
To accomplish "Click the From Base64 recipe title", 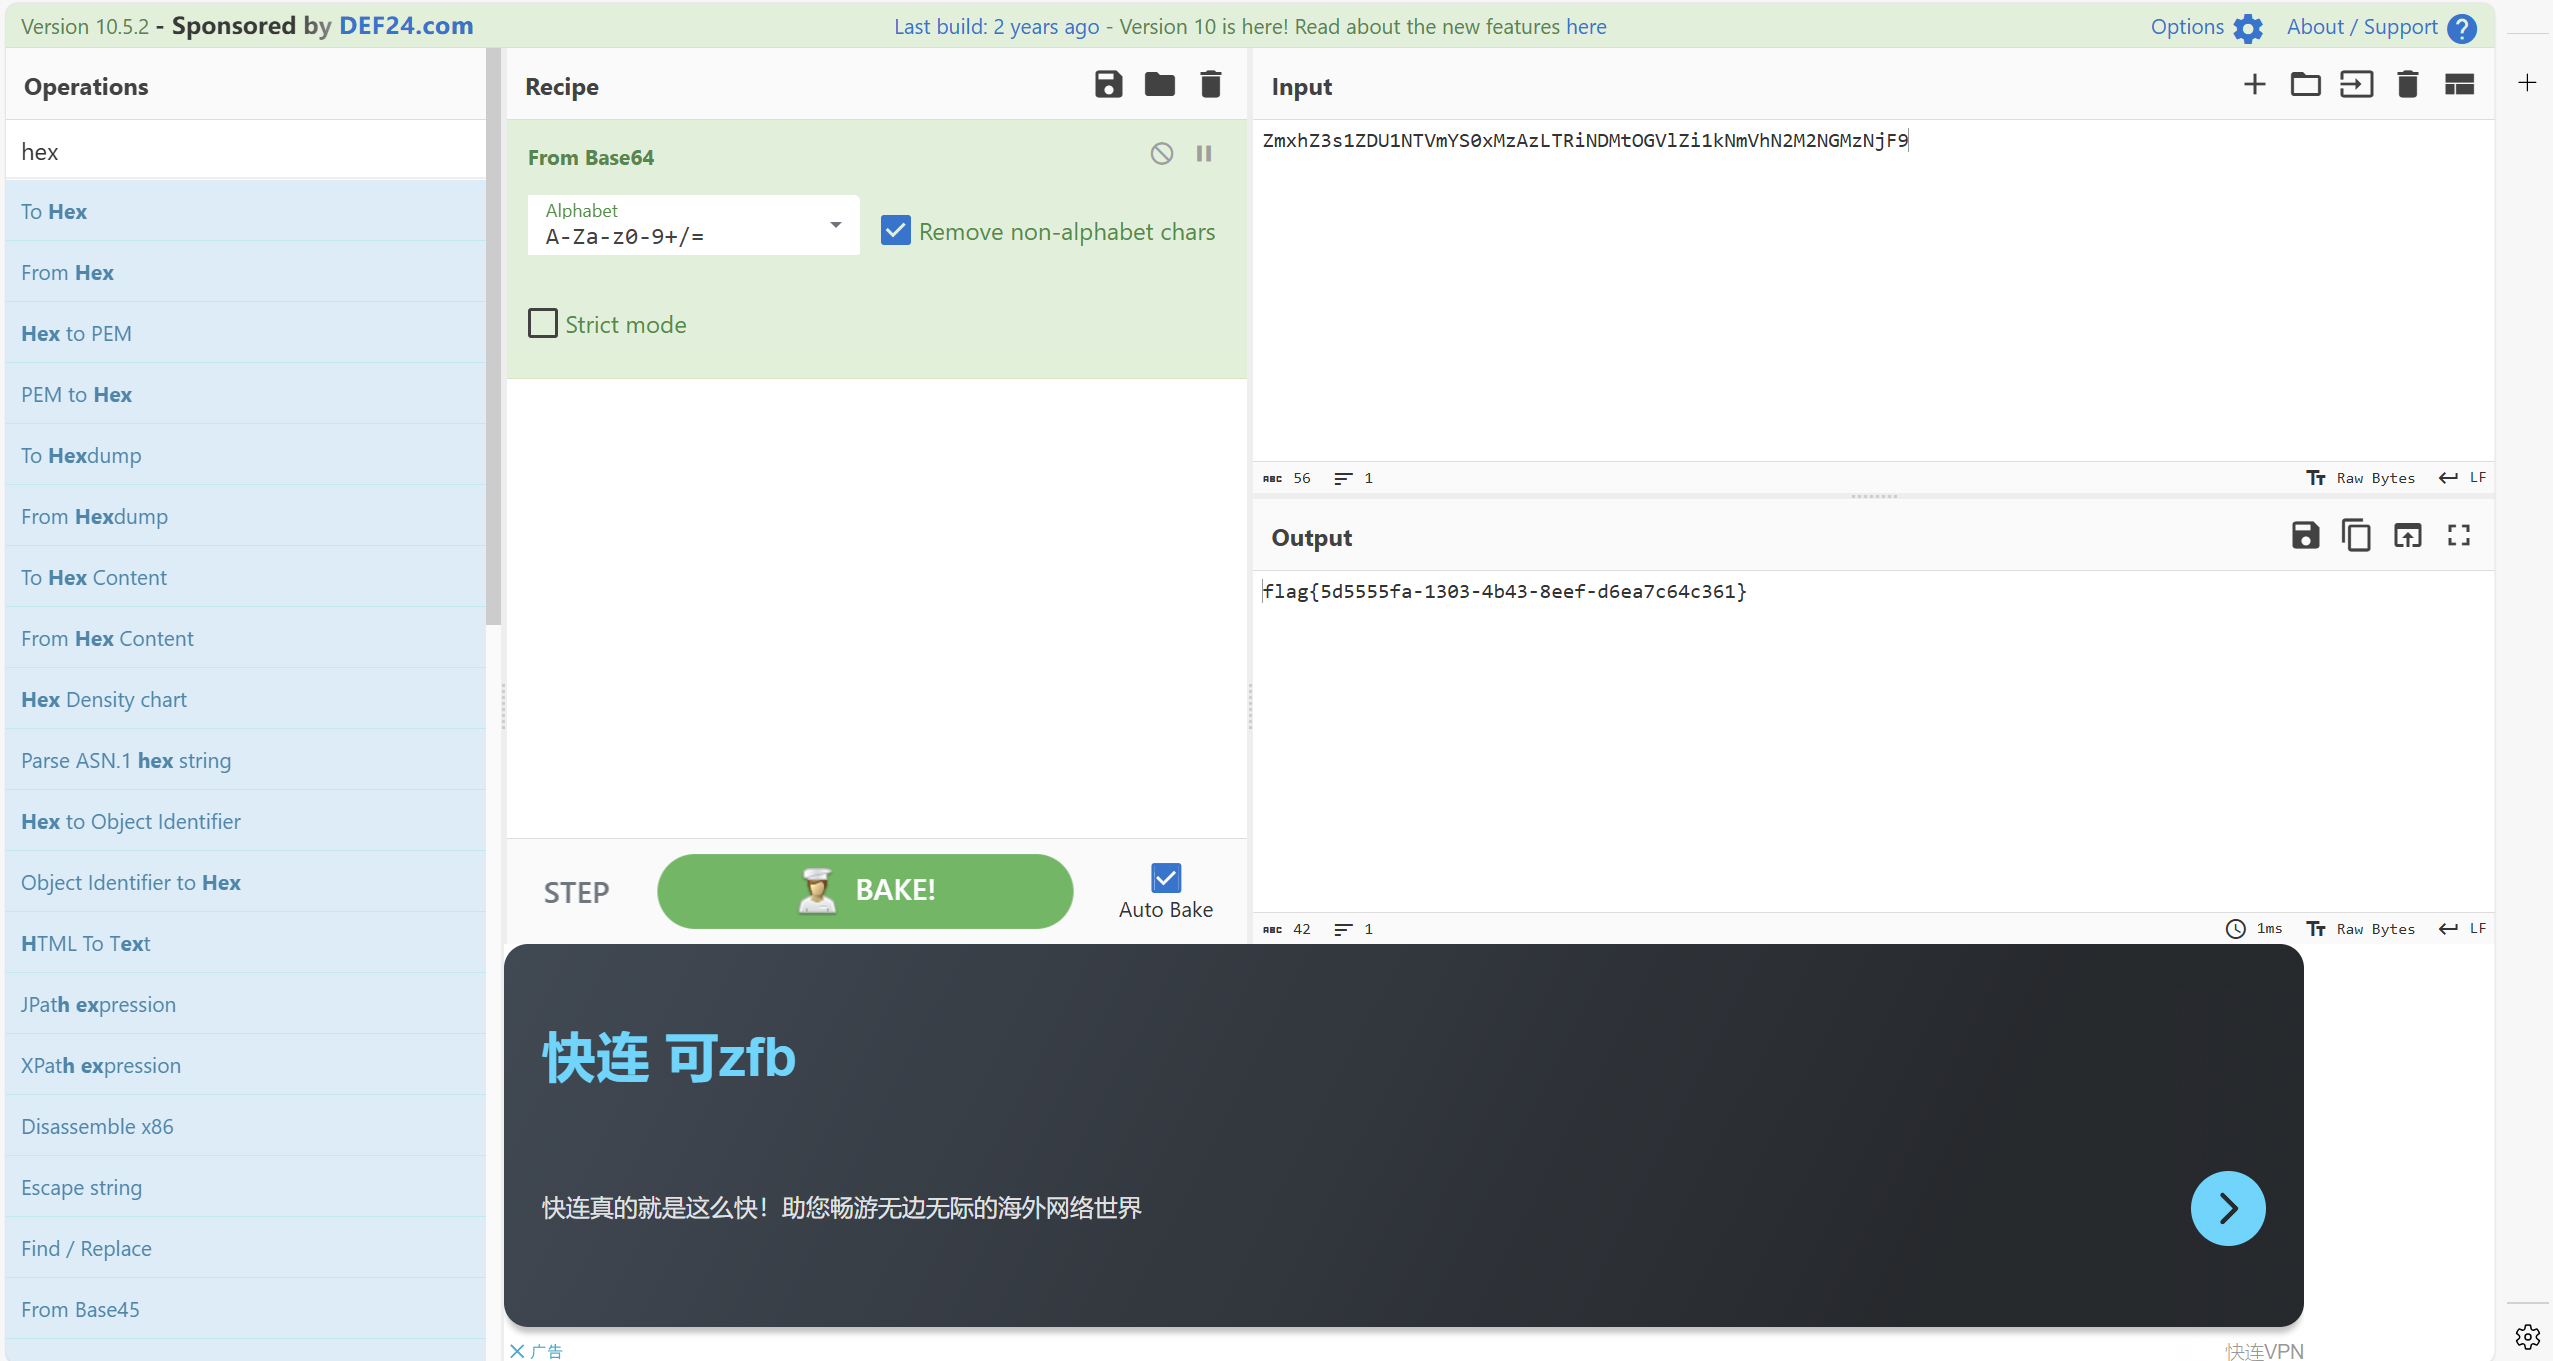I will click(x=591, y=157).
